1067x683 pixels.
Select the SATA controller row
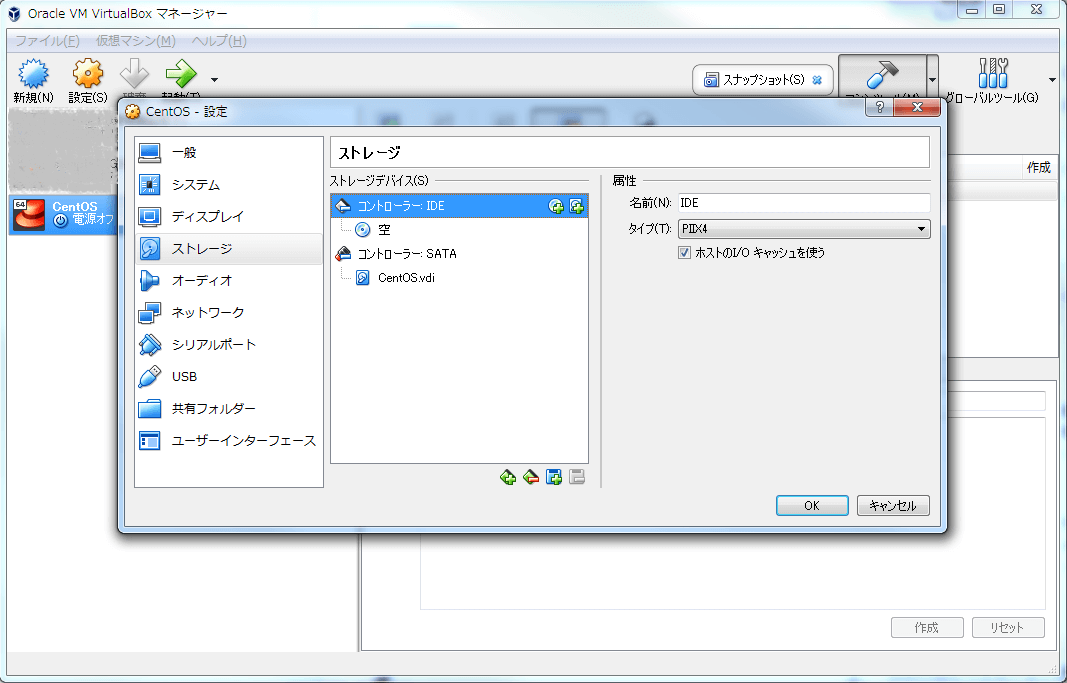(x=459, y=254)
